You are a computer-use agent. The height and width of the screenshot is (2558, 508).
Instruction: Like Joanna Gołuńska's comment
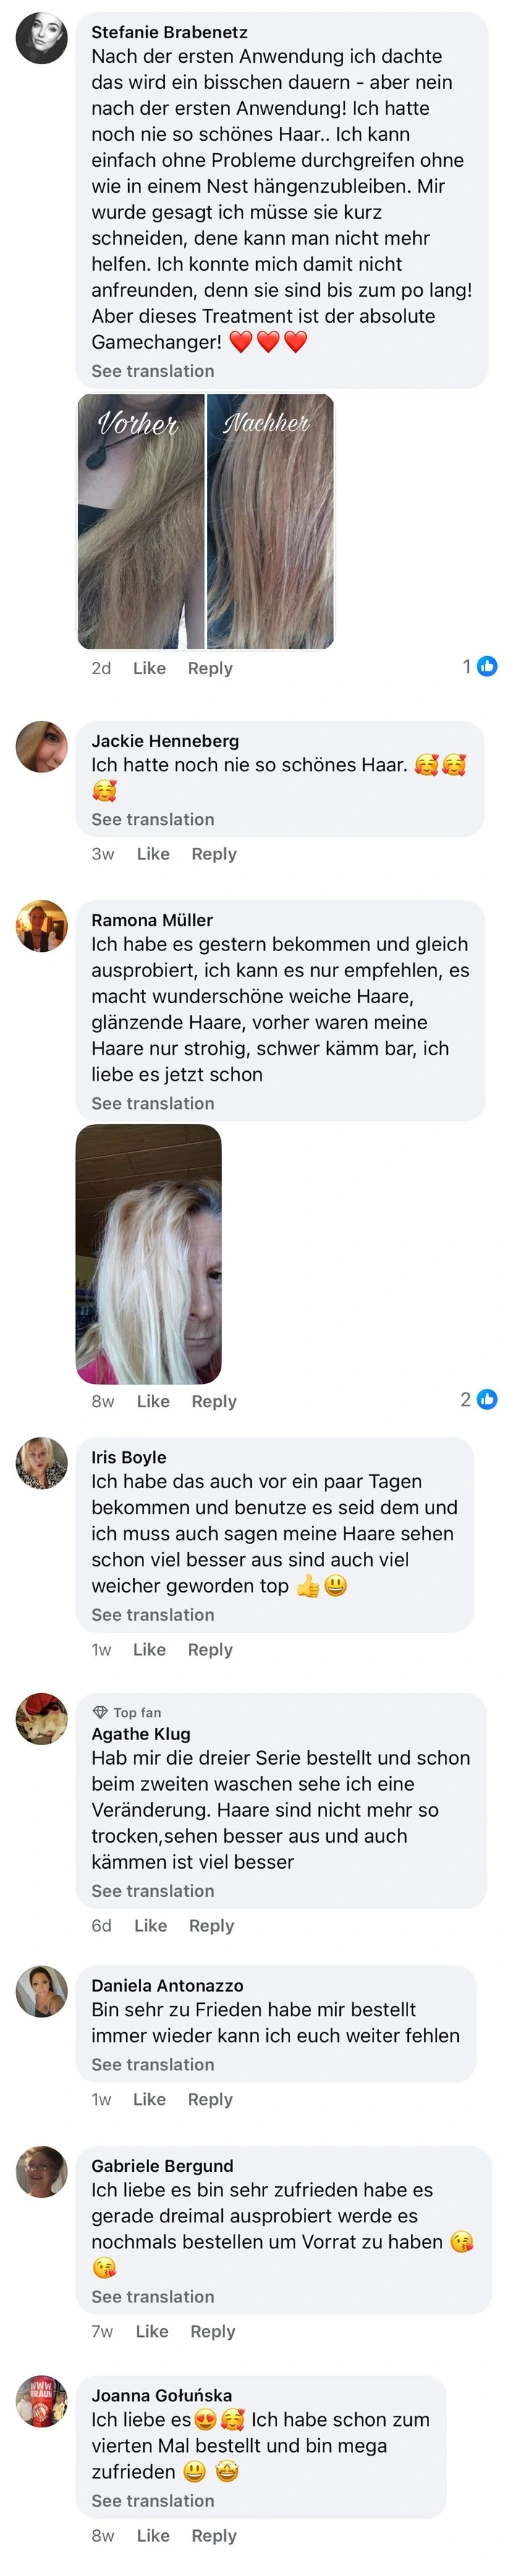153,2534
